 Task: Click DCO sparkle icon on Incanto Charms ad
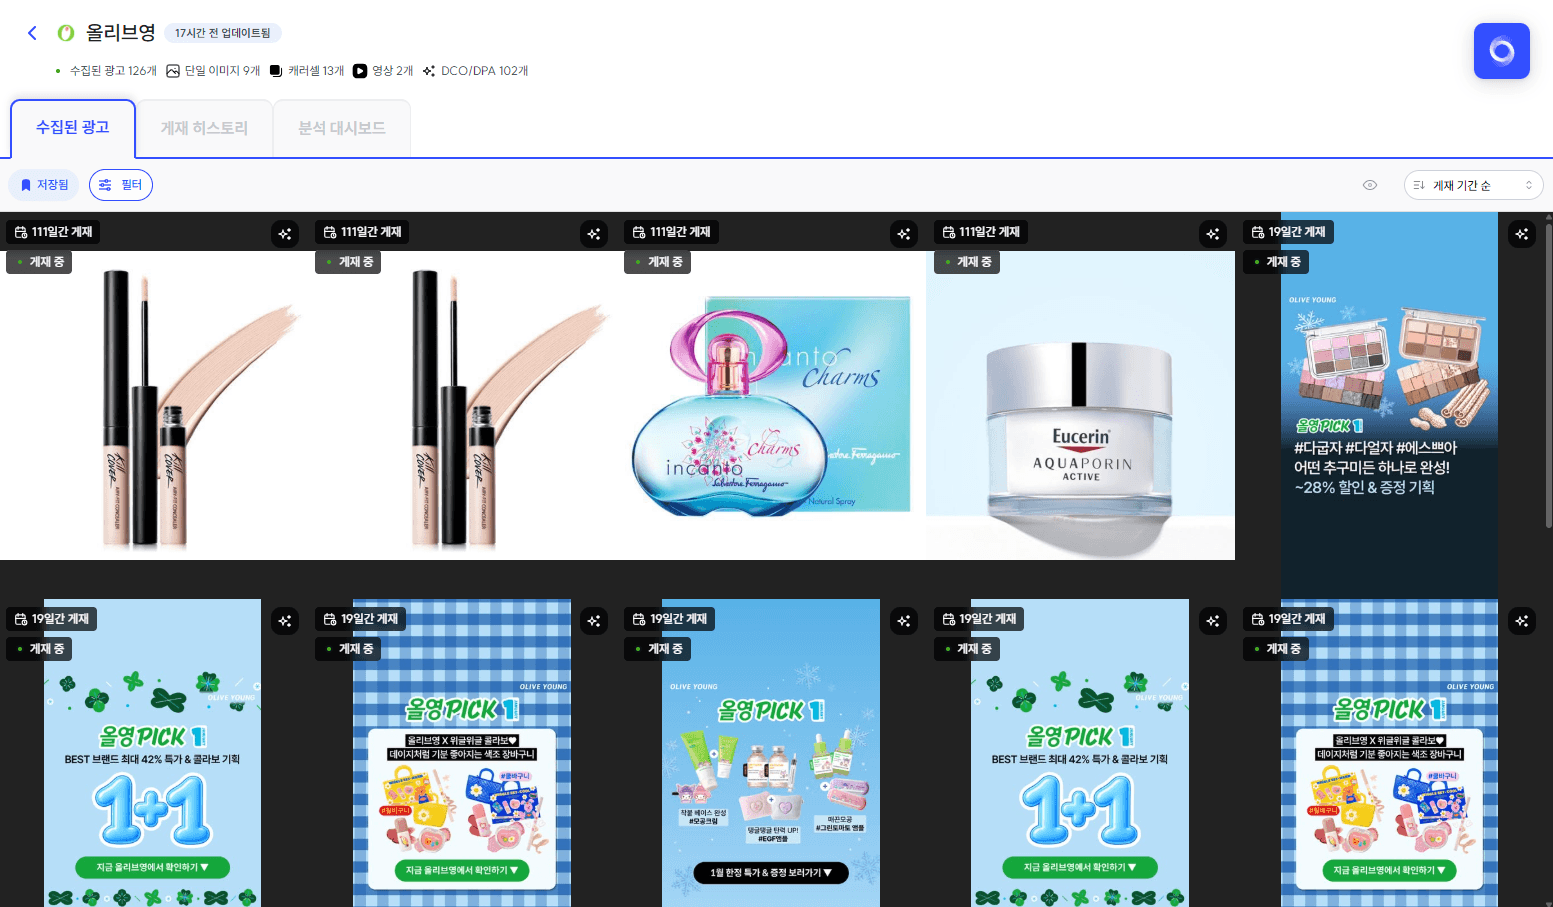[904, 234]
